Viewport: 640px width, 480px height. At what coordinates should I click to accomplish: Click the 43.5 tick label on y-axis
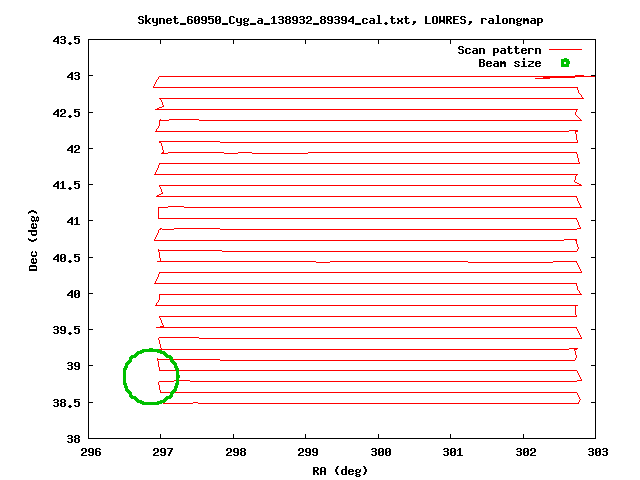tap(67, 40)
